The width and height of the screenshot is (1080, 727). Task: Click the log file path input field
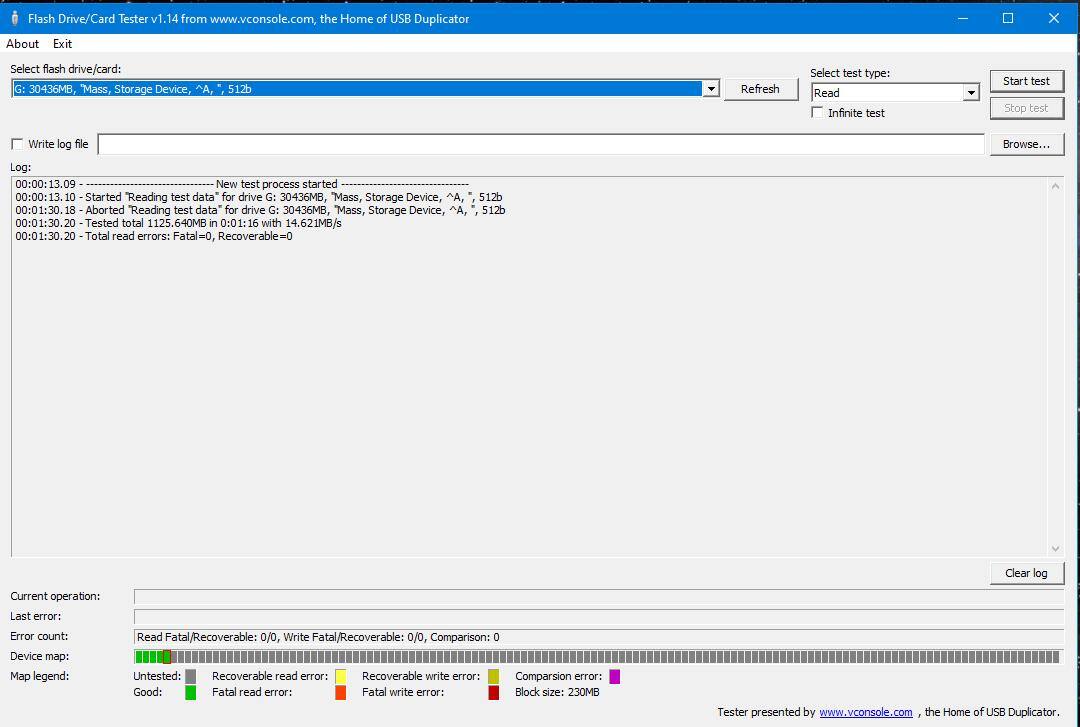540,144
